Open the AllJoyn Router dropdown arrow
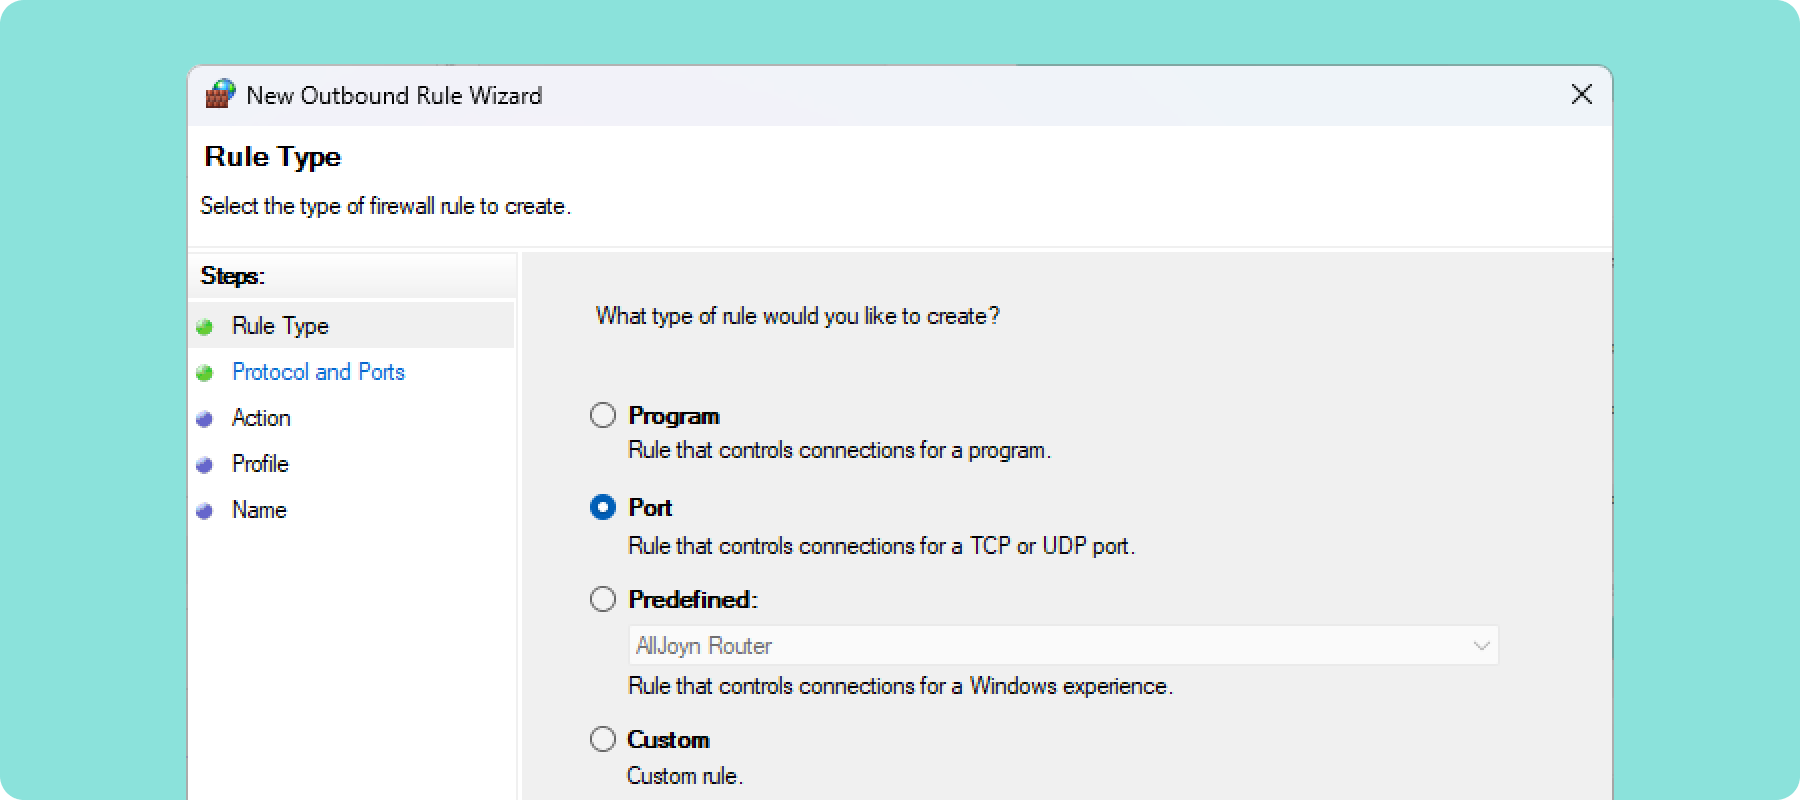 (x=1481, y=646)
